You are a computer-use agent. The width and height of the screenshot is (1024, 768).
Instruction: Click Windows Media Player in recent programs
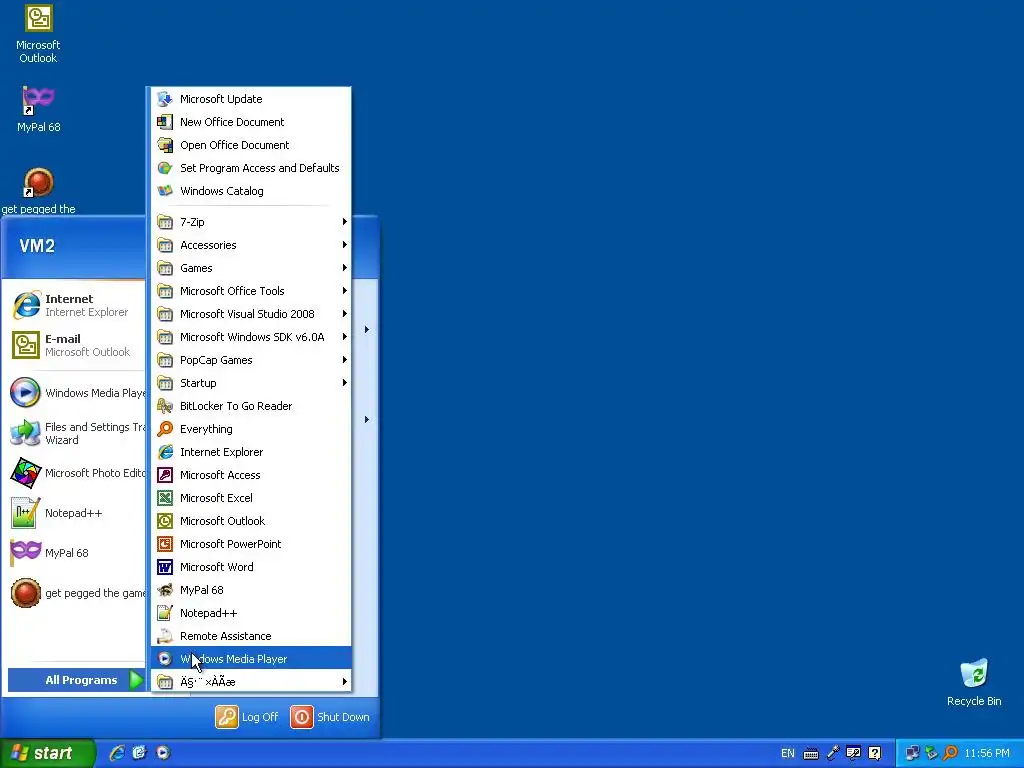tap(76, 392)
